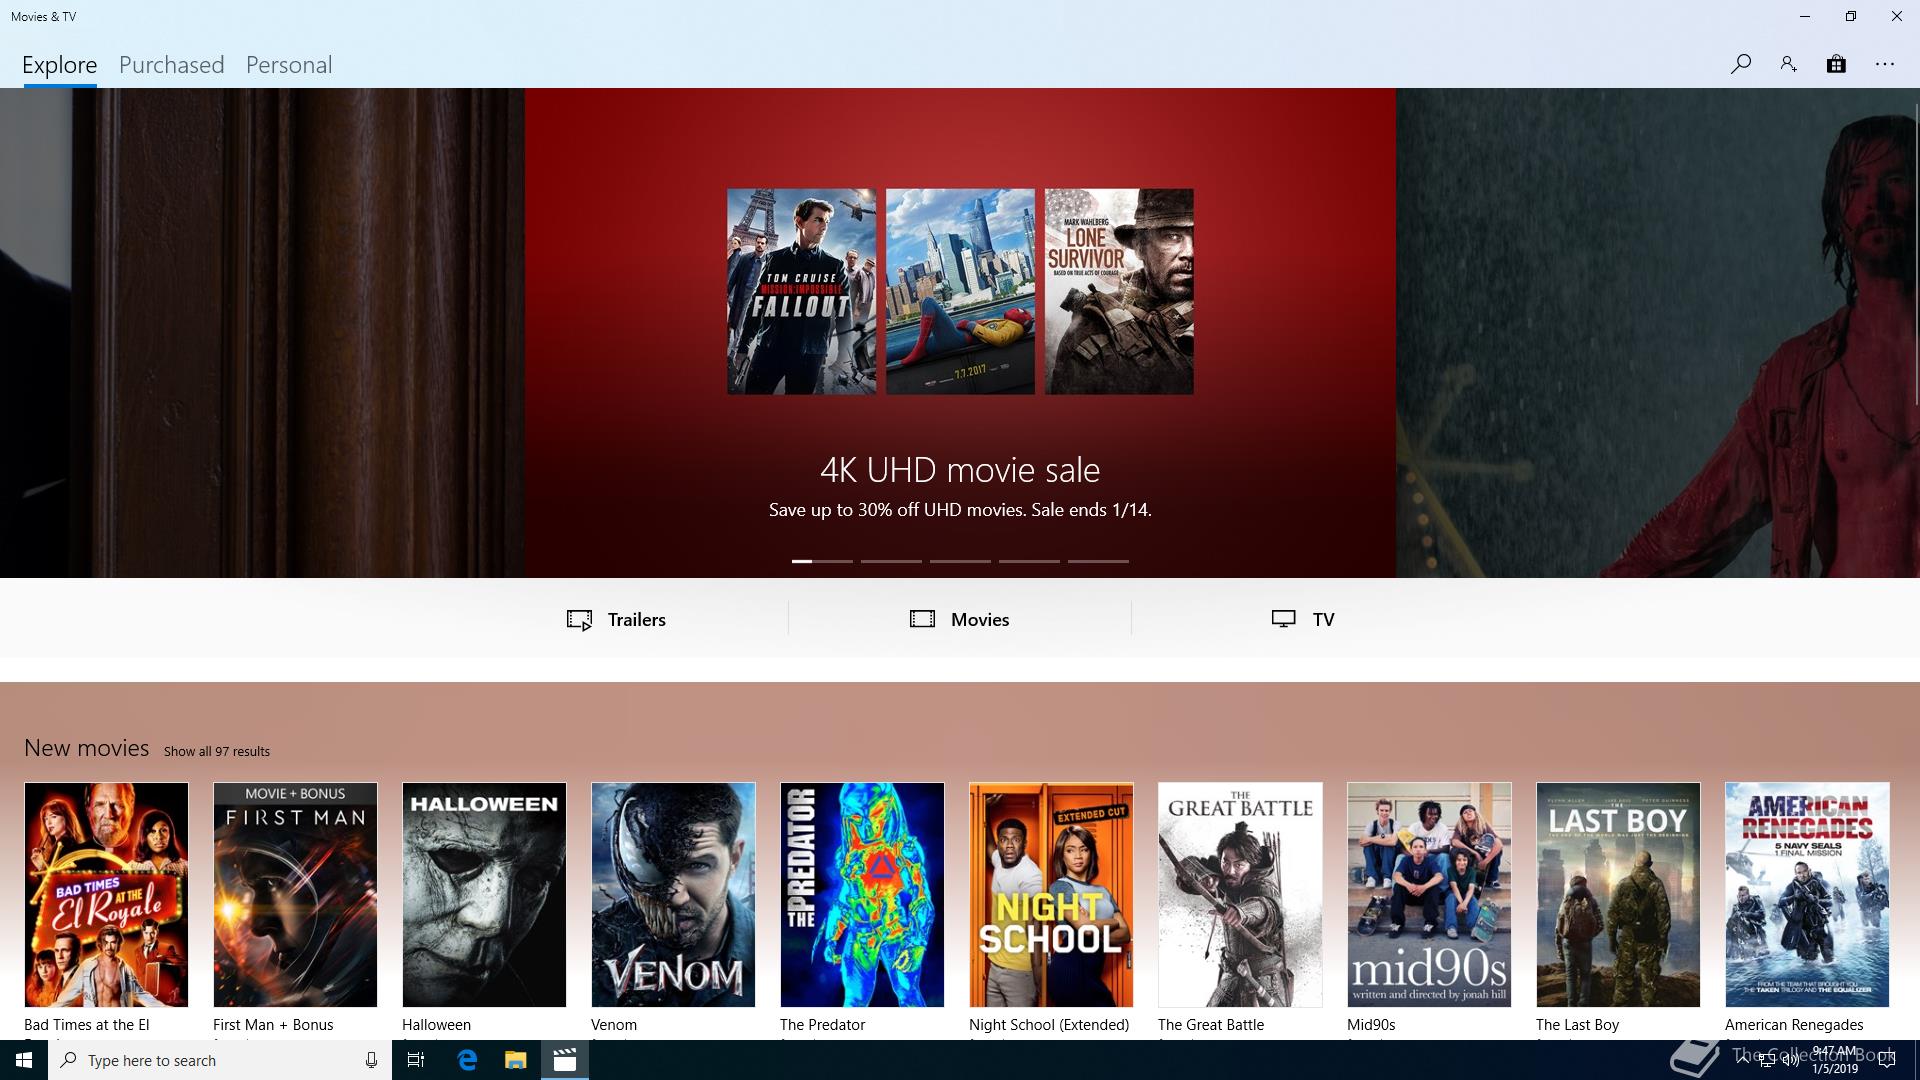Screen dimensions: 1920x1080
Task: Switch to the Explore tab
Action: pyautogui.click(x=60, y=65)
